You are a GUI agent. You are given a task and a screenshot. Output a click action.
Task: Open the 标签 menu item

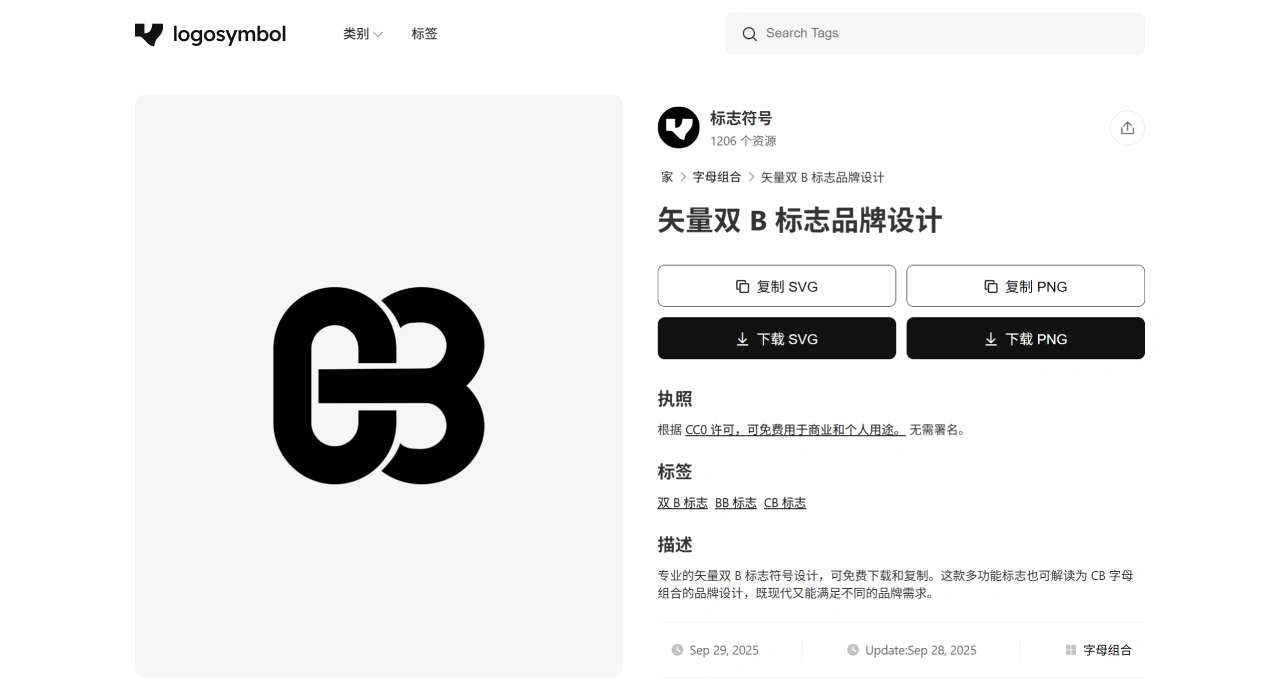(424, 34)
